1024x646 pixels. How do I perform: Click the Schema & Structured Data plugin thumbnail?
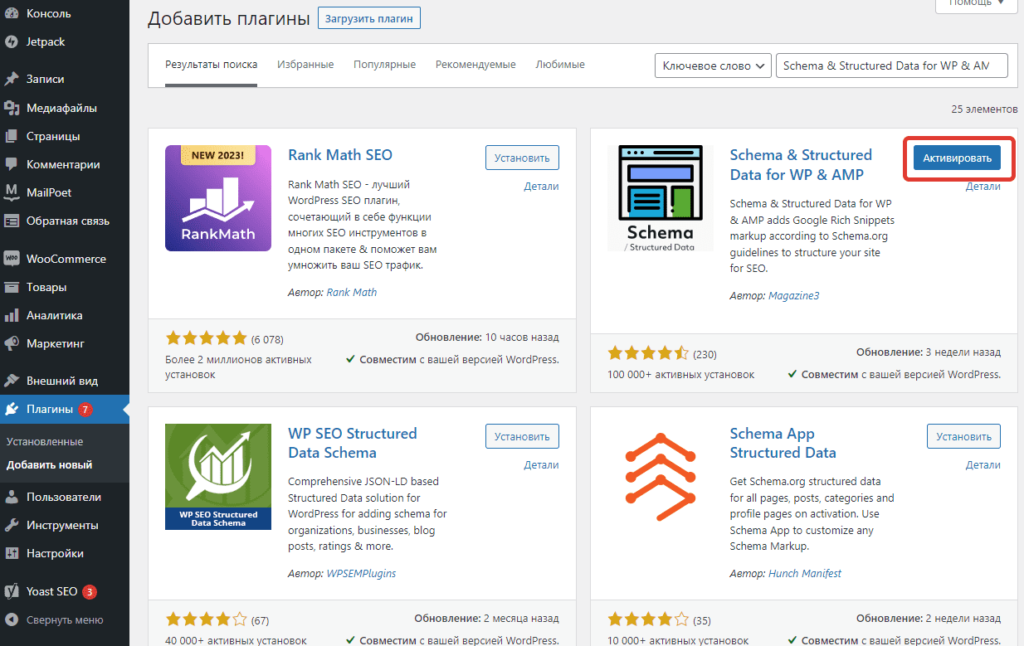[660, 198]
